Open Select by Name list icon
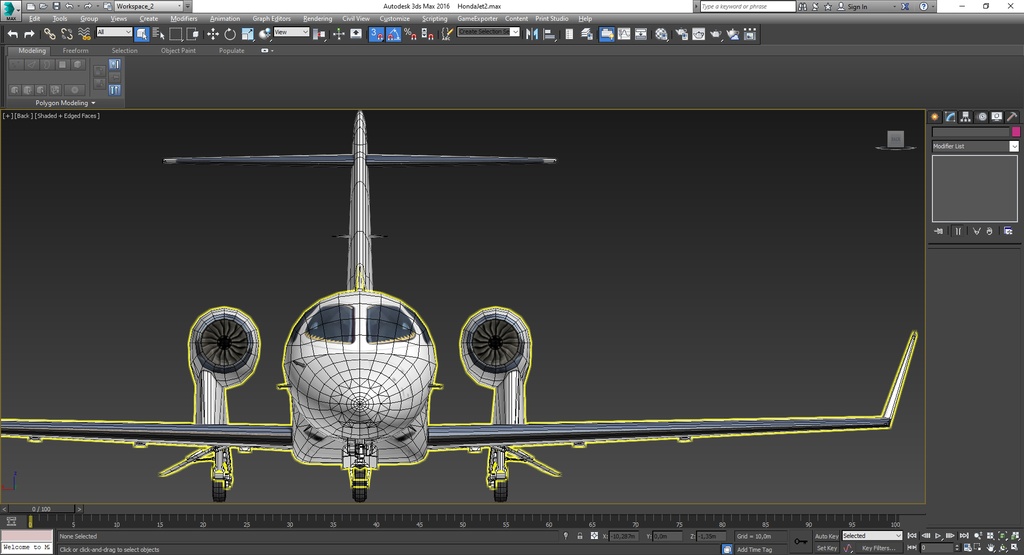The image size is (1024, 555). (159, 34)
